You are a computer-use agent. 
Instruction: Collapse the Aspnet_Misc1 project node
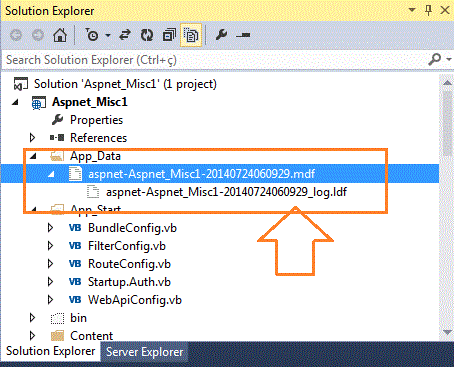tap(15, 102)
